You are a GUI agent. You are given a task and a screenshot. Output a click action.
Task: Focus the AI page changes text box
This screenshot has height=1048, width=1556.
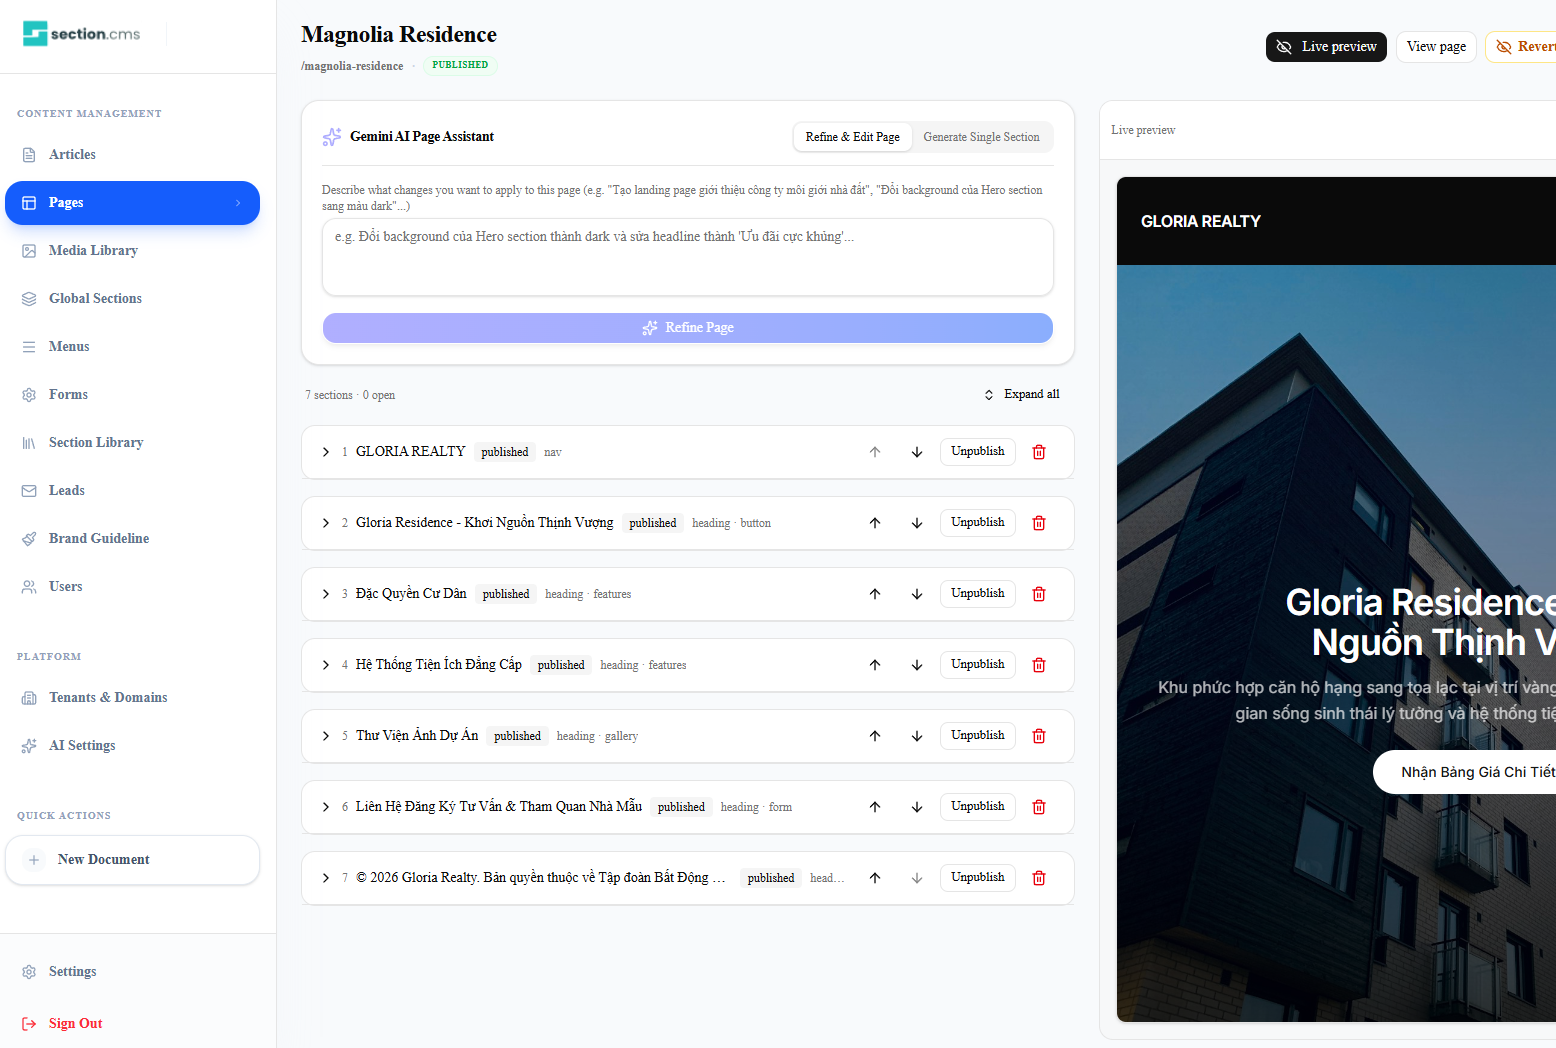(x=688, y=257)
